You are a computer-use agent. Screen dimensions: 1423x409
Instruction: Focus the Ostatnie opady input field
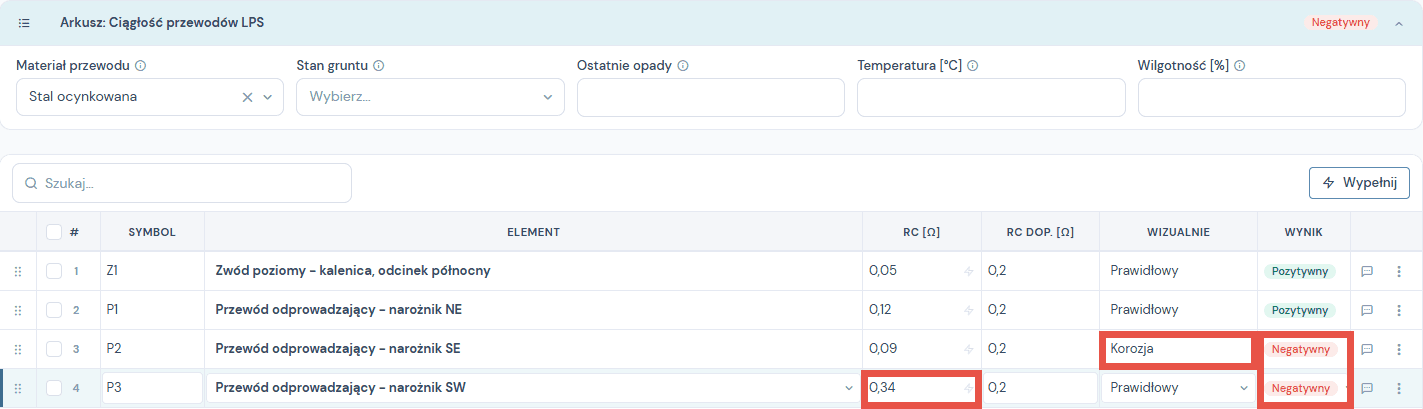point(711,97)
